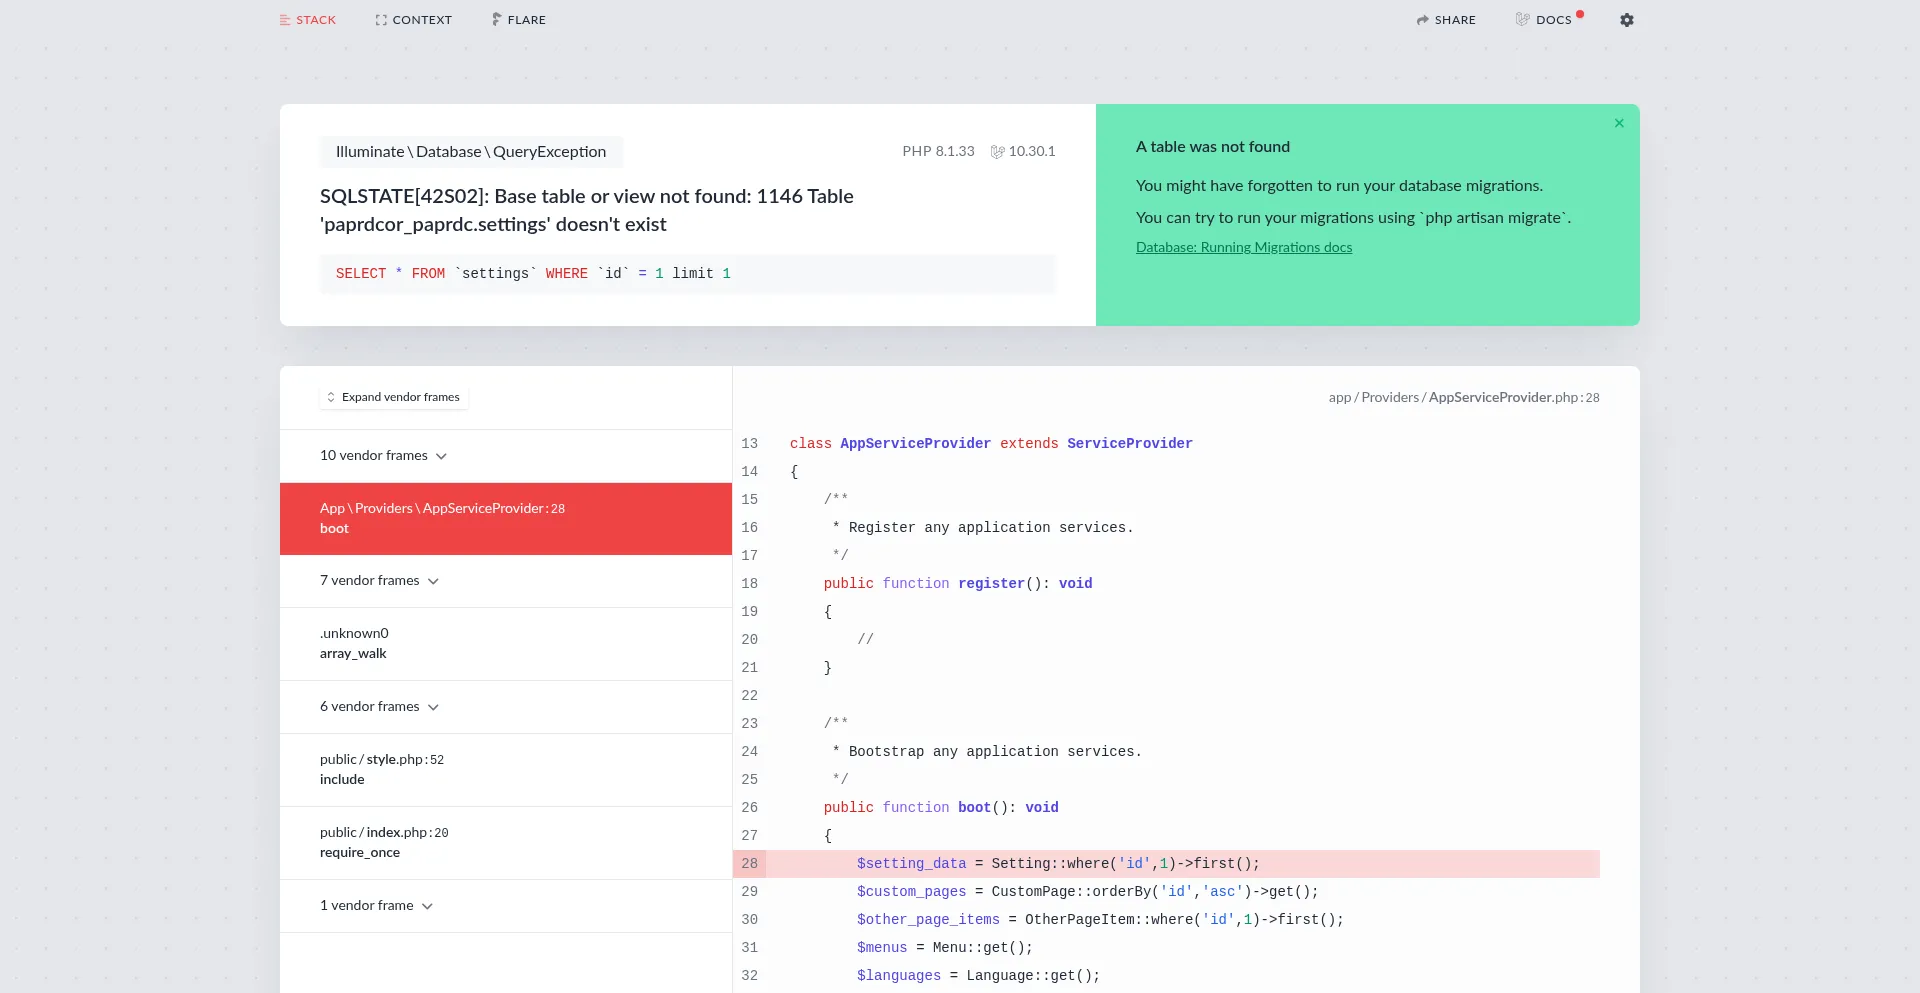This screenshot has width=1920, height=993.
Task: Toggle Expand vendor frames button
Action: click(393, 397)
